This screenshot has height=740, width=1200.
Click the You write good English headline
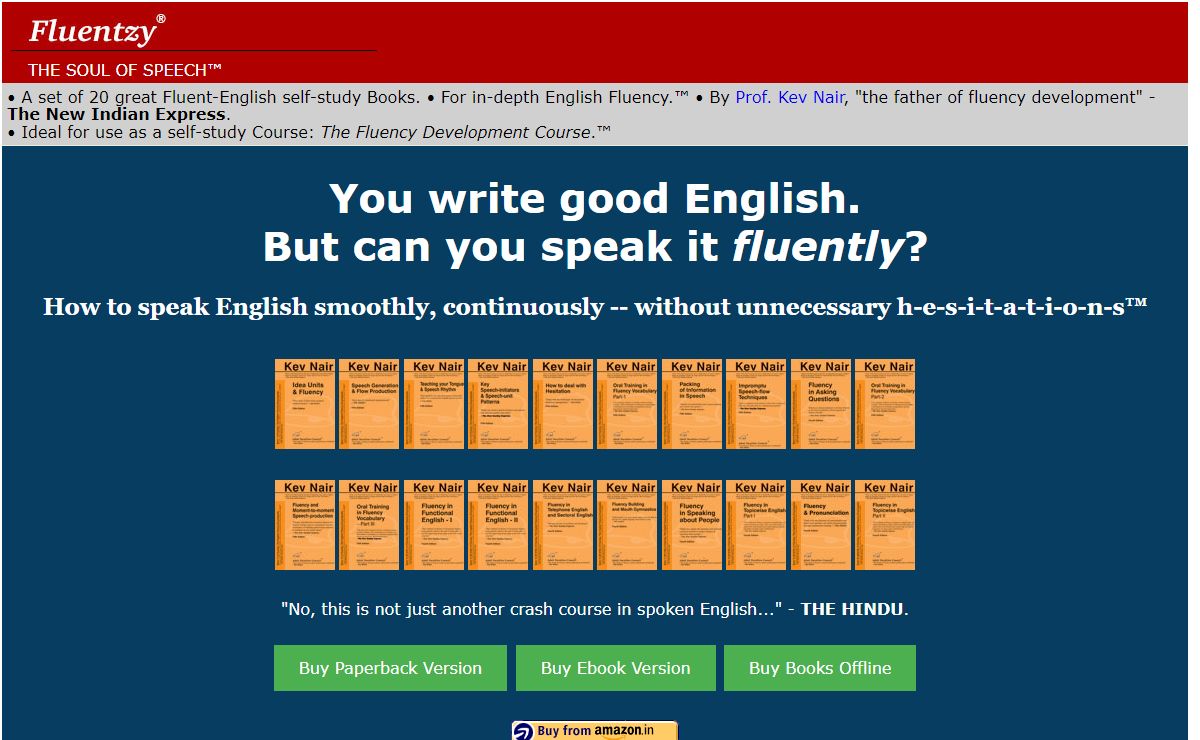(595, 199)
